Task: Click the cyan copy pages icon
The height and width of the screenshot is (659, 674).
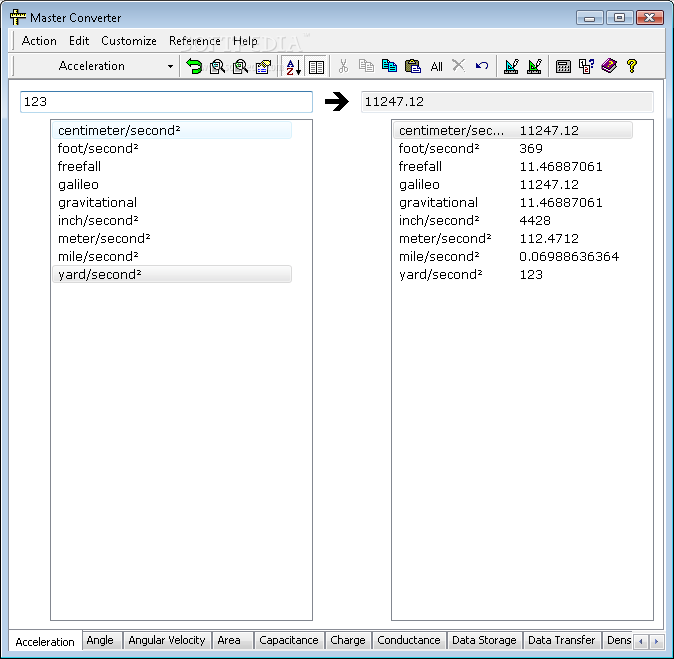Action: pos(389,66)
